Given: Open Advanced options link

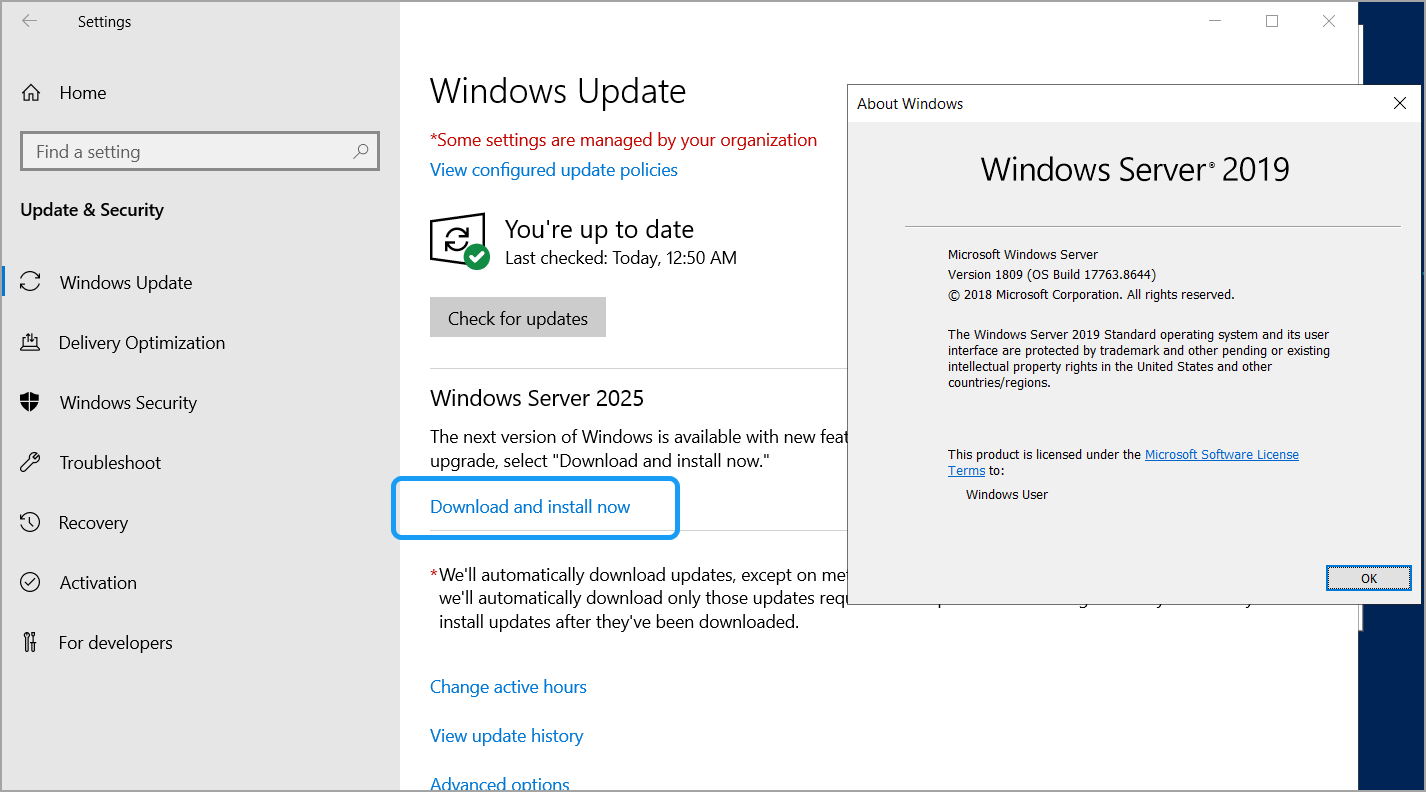Looking at the screenshot, I should pyautogui.click(x=500, y=784).
